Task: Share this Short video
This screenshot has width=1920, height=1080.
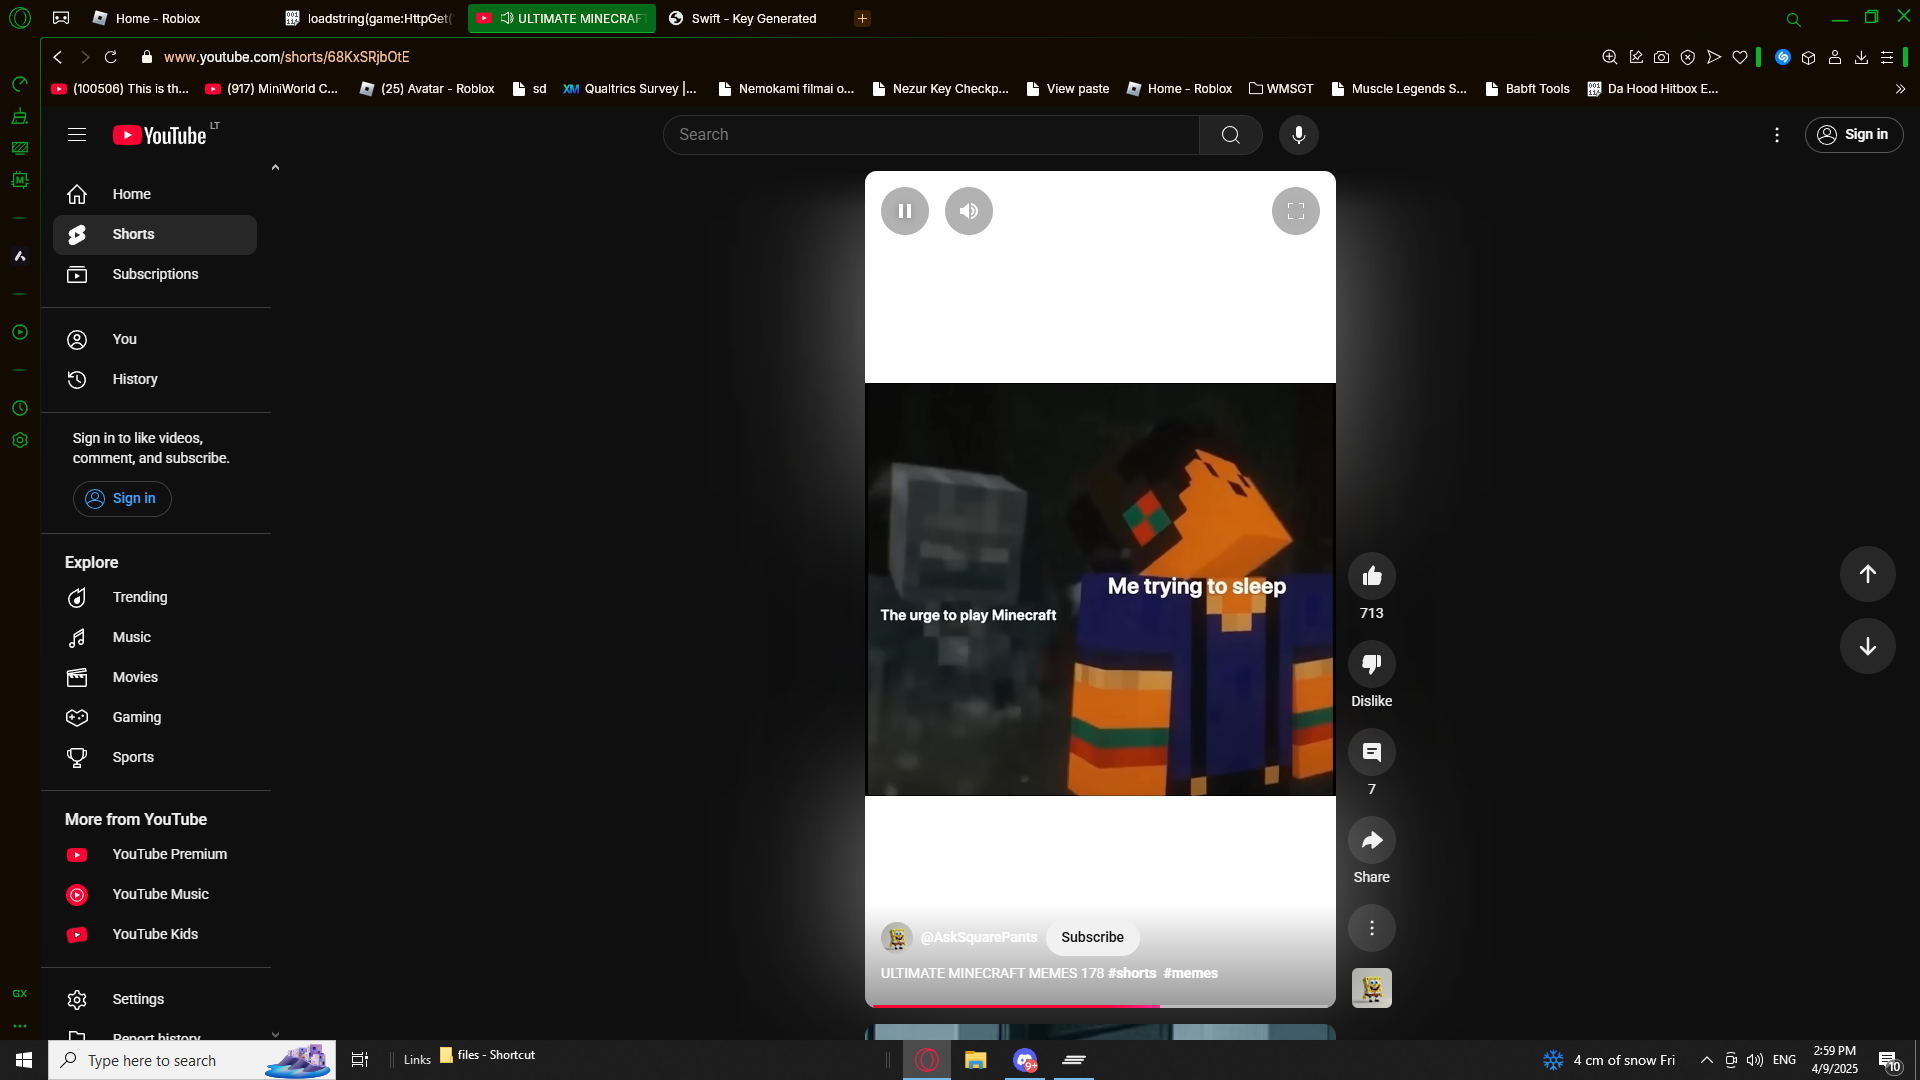Action: [1371, 840]
